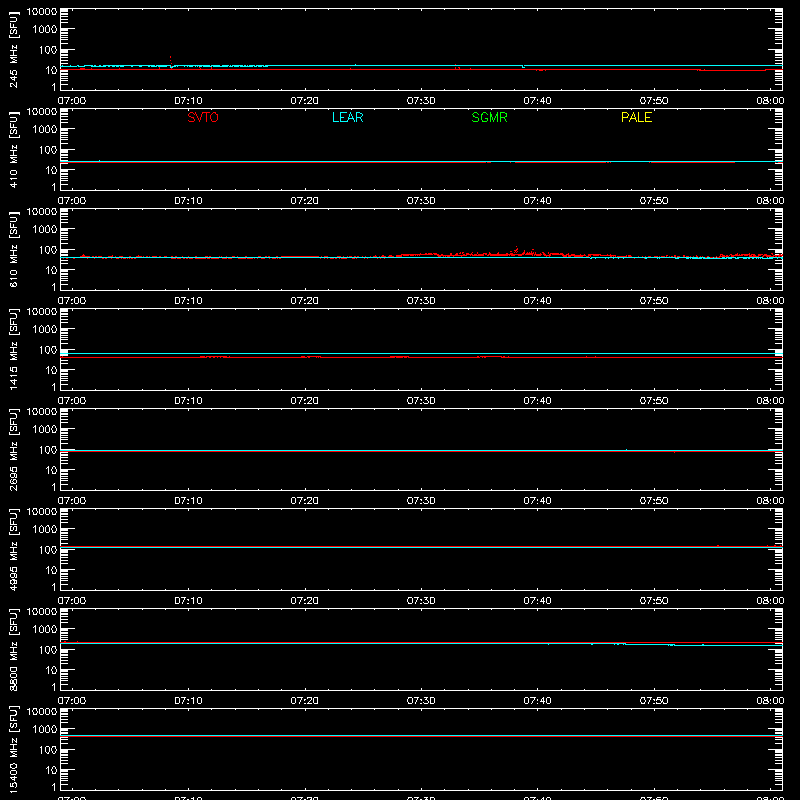Image resolution: width=800 pixels, height=800 pixels.
Task: Click 10000 tick value on 245 MHz axis
Action: coord(42,12)
